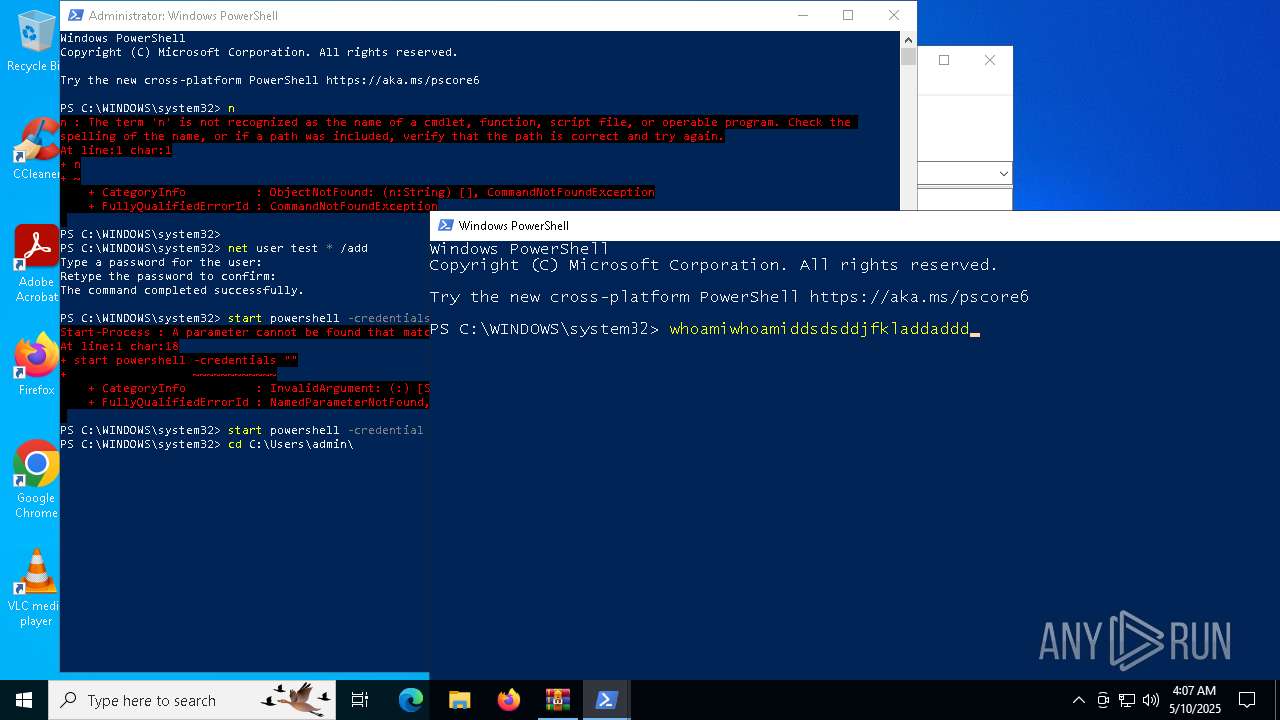Open Adobe Acrobat desktop shortcut
The image size is (1280, 720).
click(x=36, y=263)
